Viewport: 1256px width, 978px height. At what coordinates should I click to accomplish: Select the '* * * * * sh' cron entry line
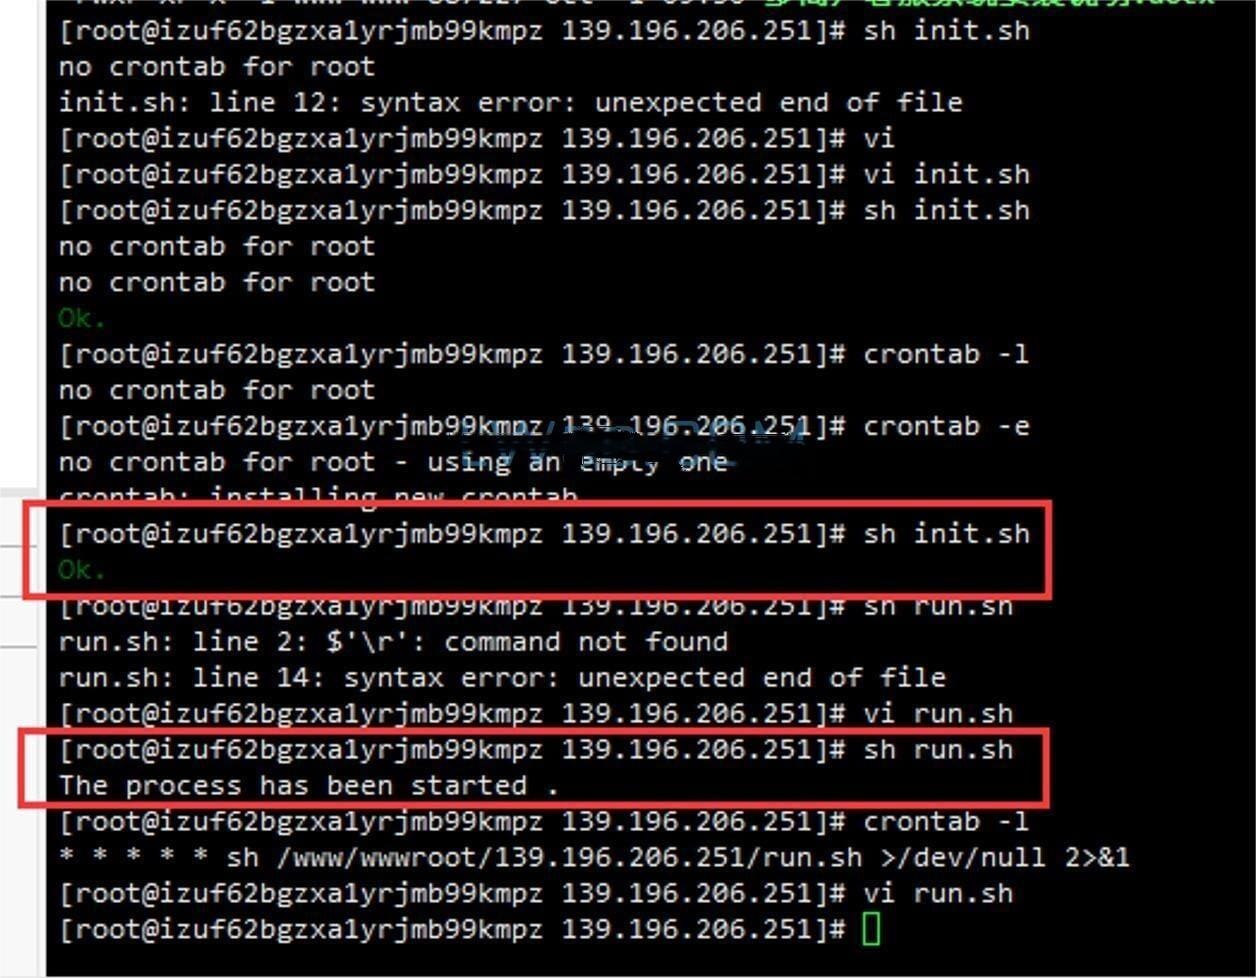[594, 857]
